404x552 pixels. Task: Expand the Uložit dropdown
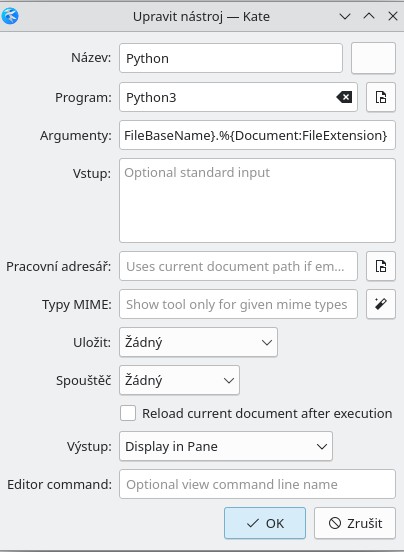pos(198,342)
